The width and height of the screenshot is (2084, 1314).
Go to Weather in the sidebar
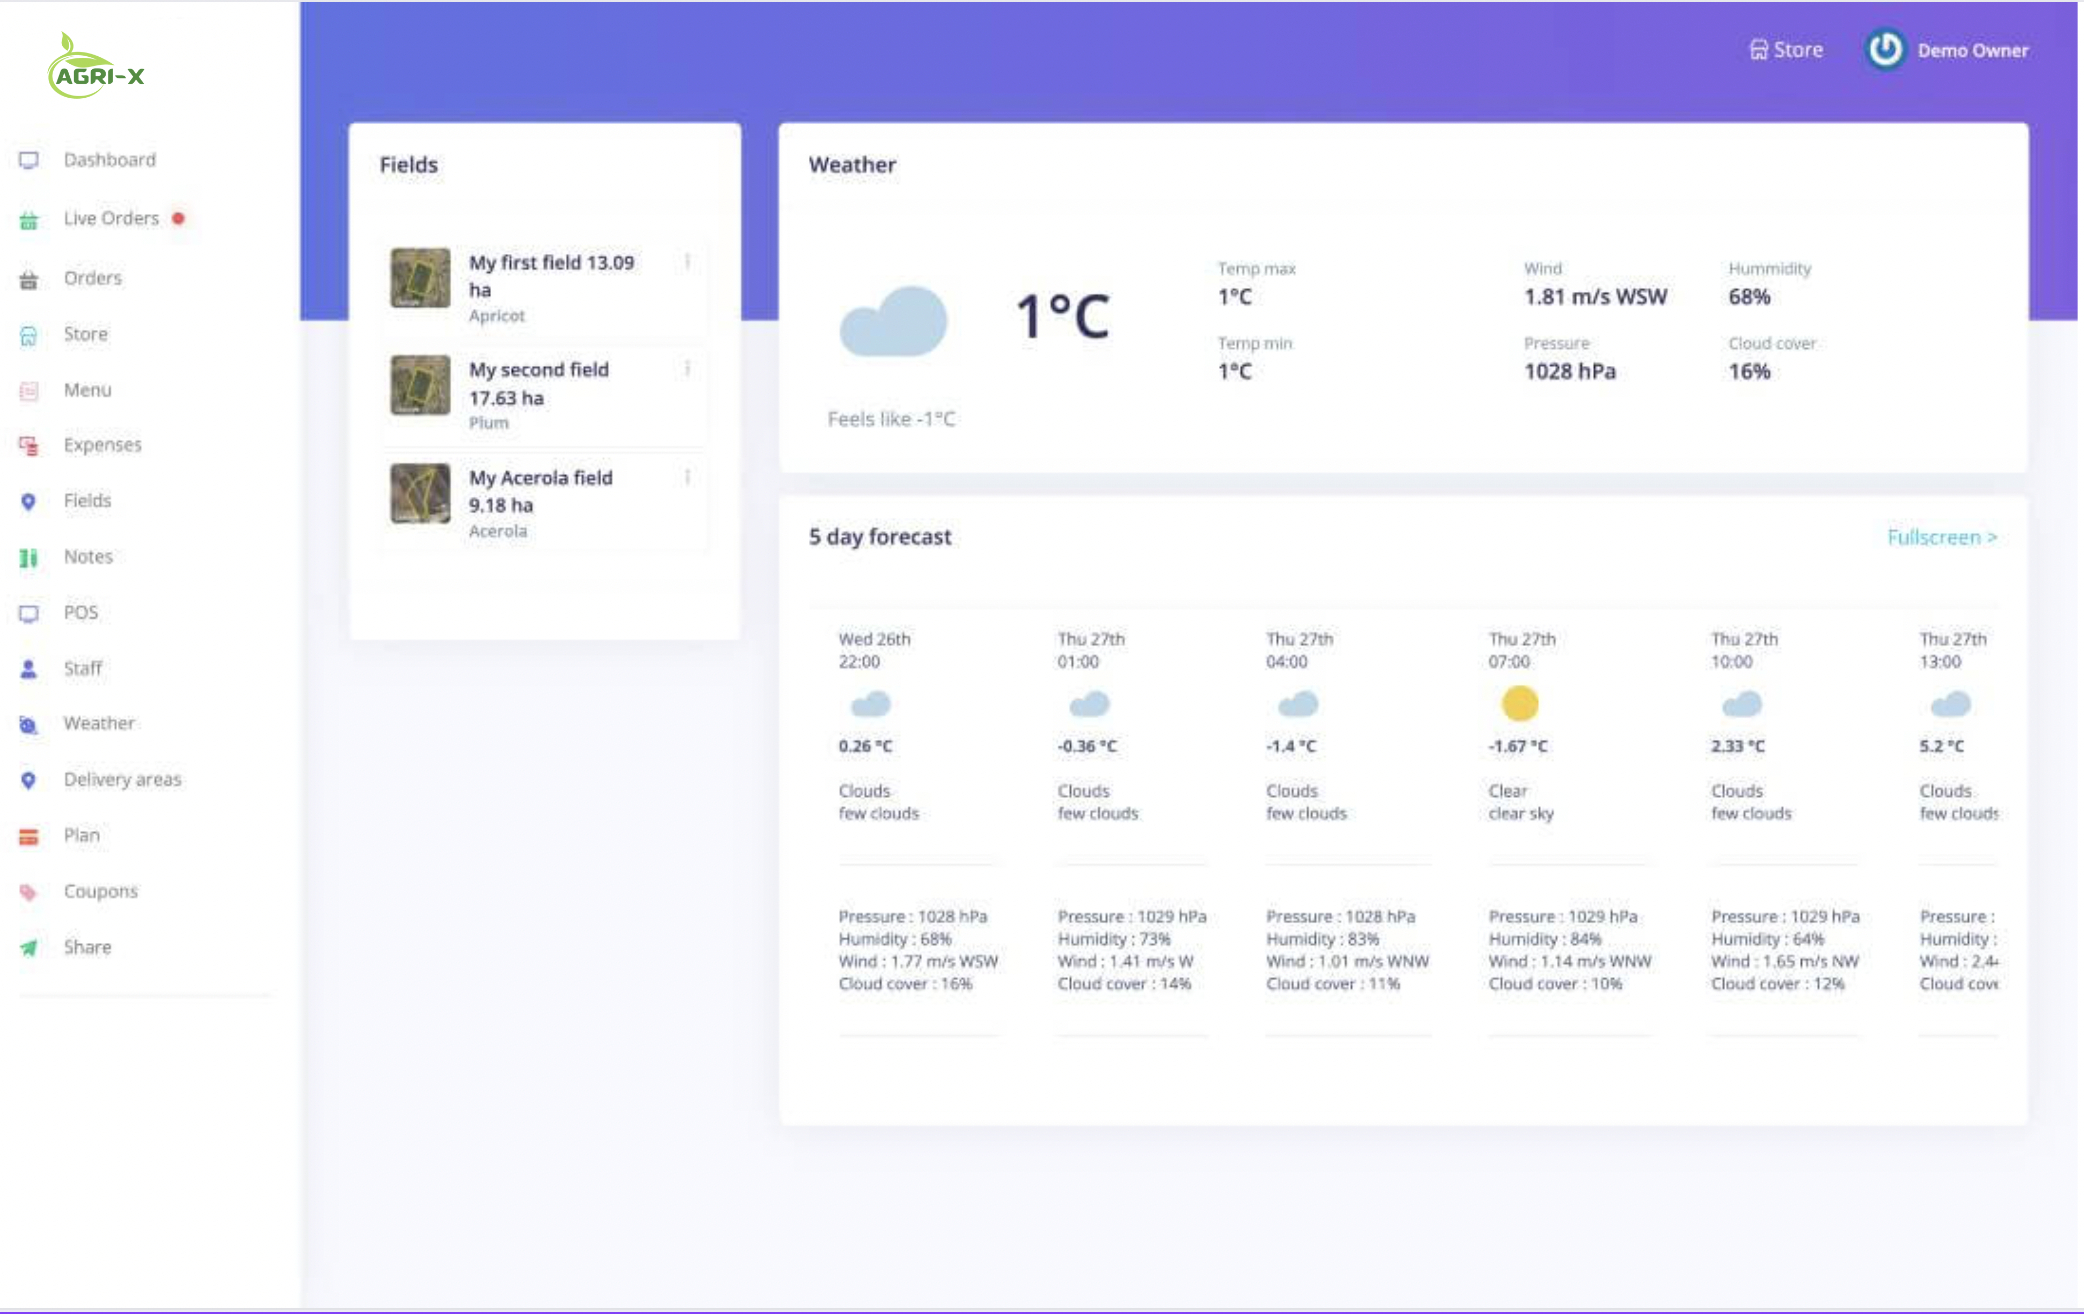pyautogui.click(x=98, y=723)
